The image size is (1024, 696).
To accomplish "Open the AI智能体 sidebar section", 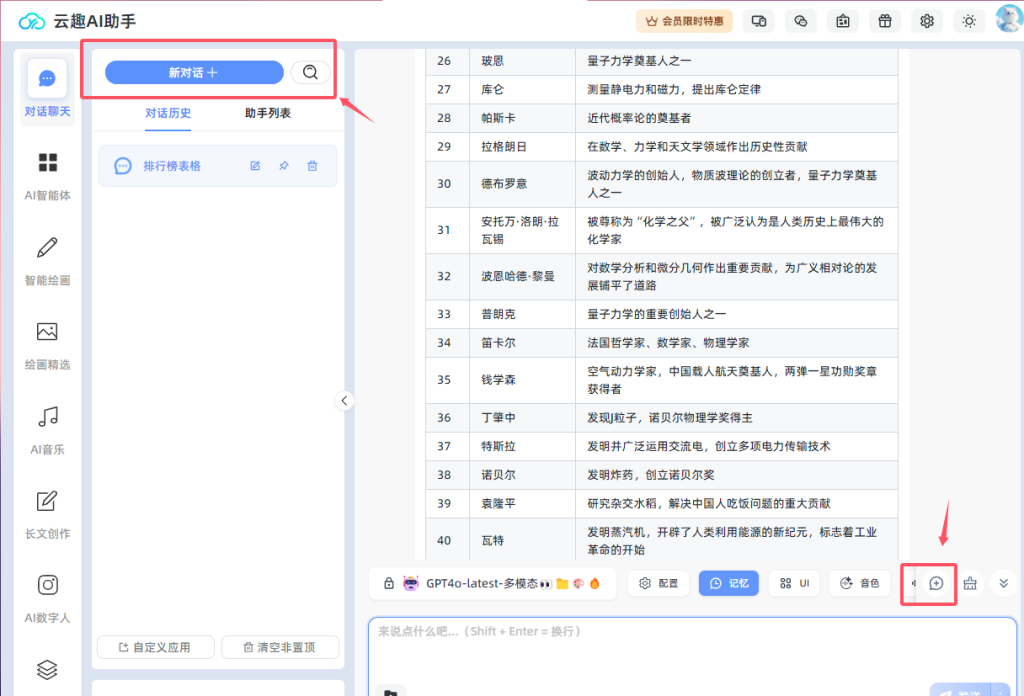I will [47, 176].
